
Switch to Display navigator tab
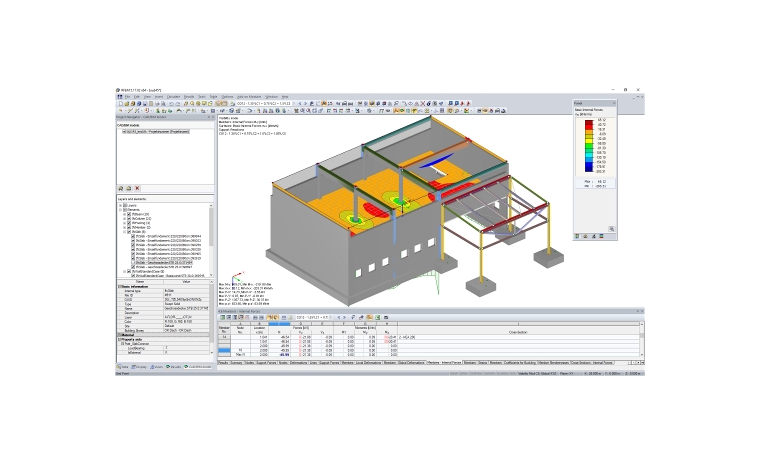(140, 367)
